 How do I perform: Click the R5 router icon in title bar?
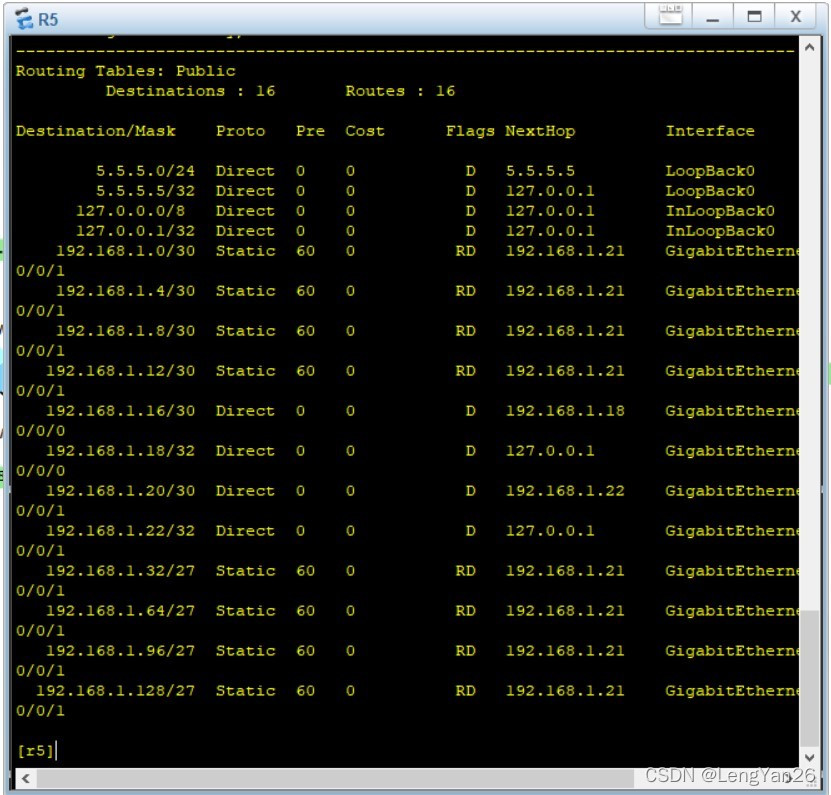coord(24,19)
